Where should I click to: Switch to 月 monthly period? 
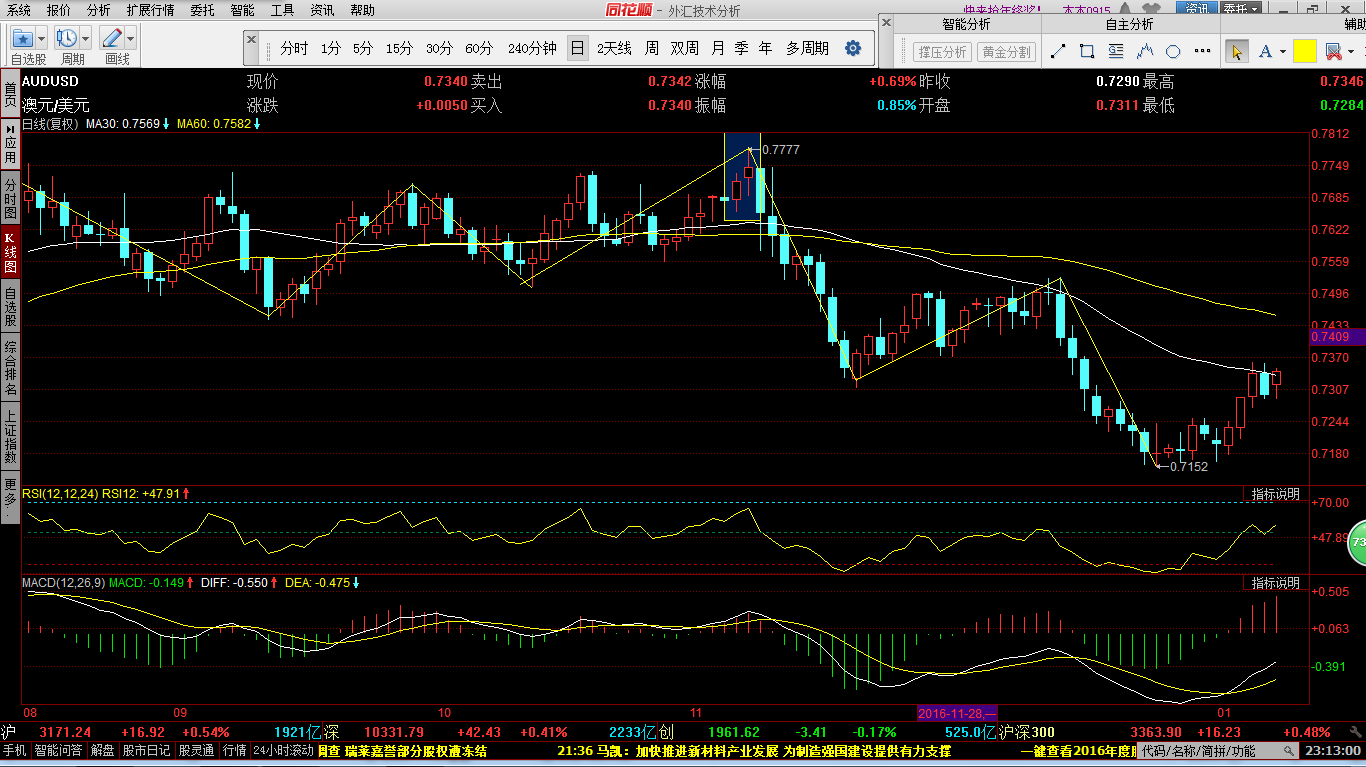[718, 48]
